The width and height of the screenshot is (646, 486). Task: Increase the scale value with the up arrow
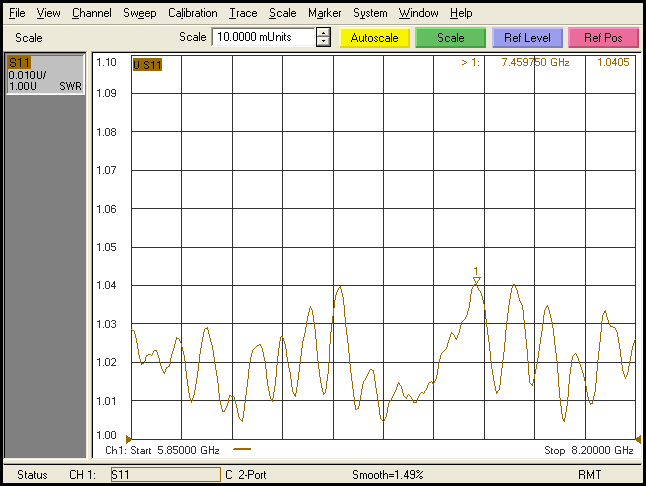pos(323,32)
